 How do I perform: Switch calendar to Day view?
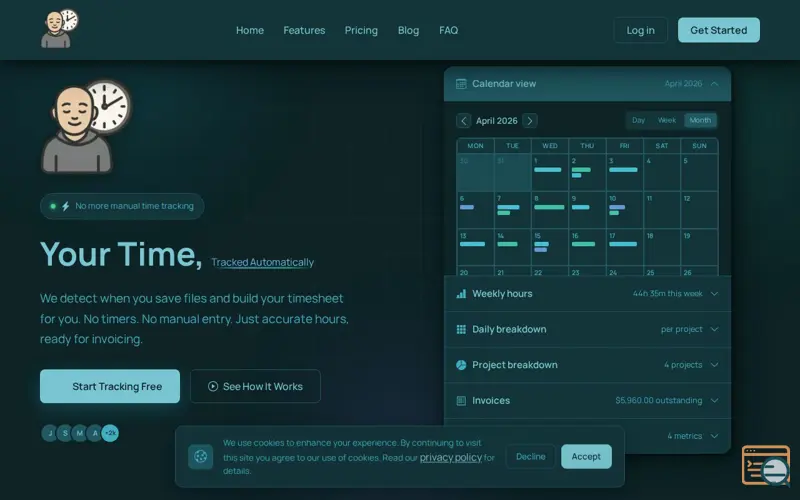[x=638, y=120]
